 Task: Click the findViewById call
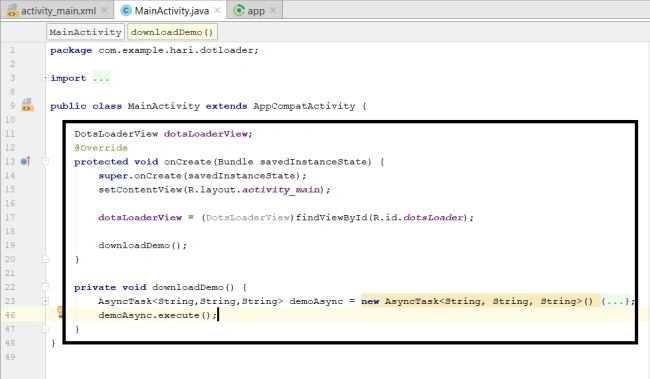pos(332,218)
